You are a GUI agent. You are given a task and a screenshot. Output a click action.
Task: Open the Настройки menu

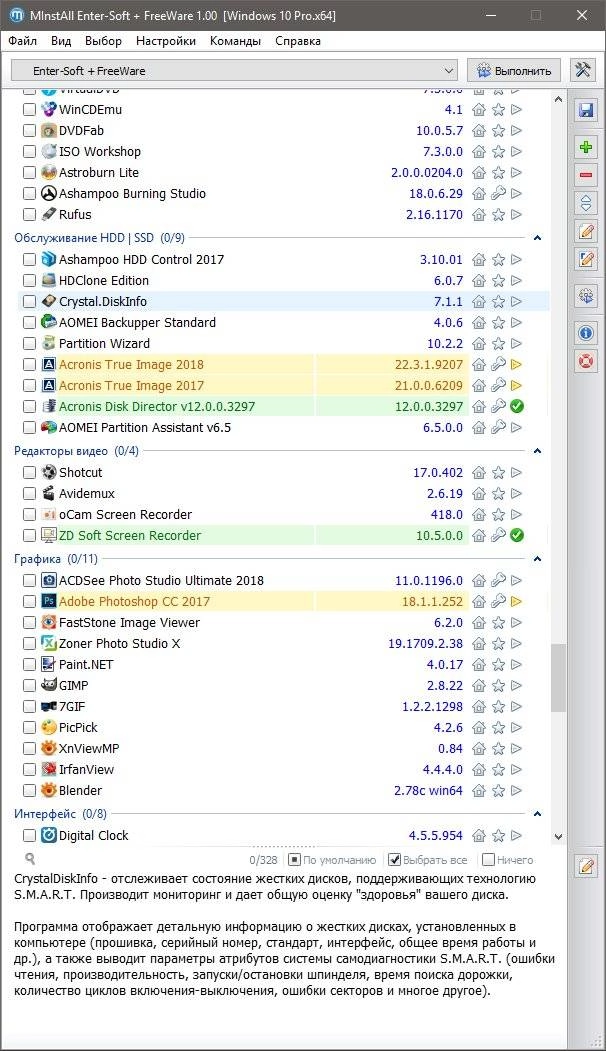(x=166, y=41)
